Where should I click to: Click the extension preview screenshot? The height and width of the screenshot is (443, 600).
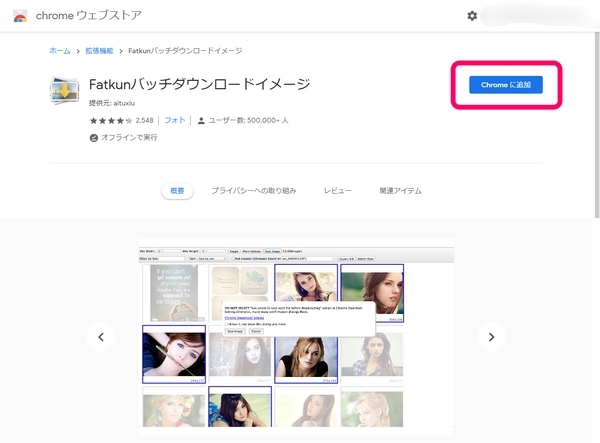point(296,337)
